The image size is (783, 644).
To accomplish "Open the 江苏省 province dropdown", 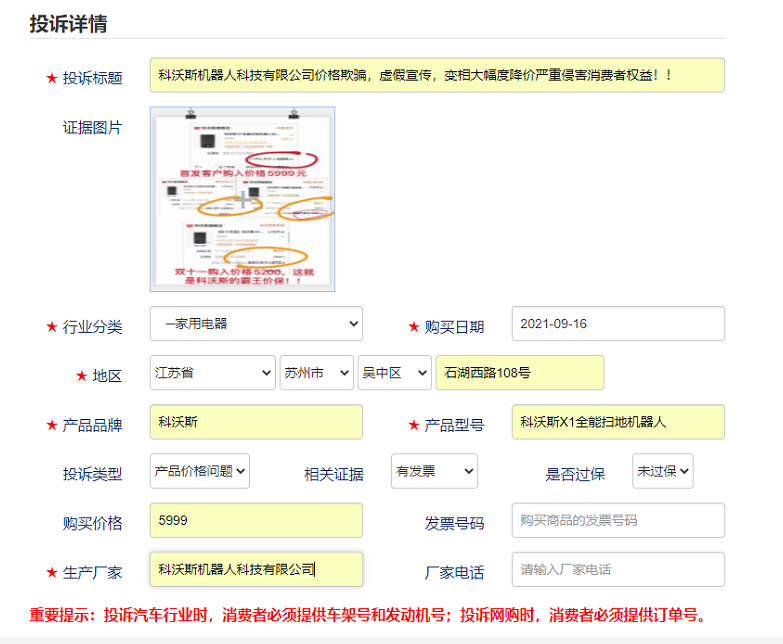I will pos(213,372).
